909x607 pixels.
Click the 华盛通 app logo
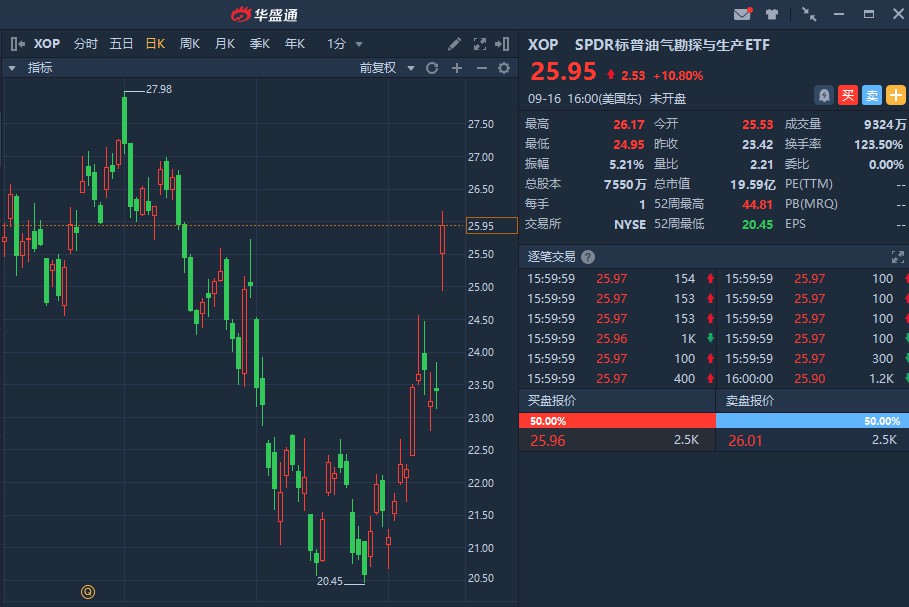click(264, 14)
